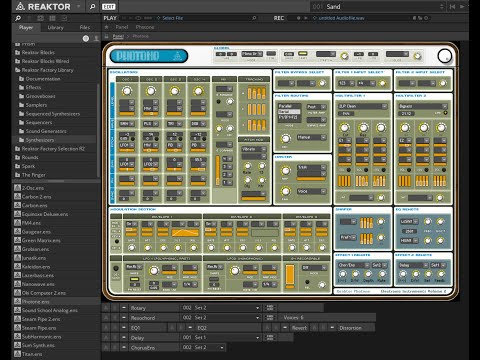
Task: Click the large round knob top right
Action: pos(444,56)
